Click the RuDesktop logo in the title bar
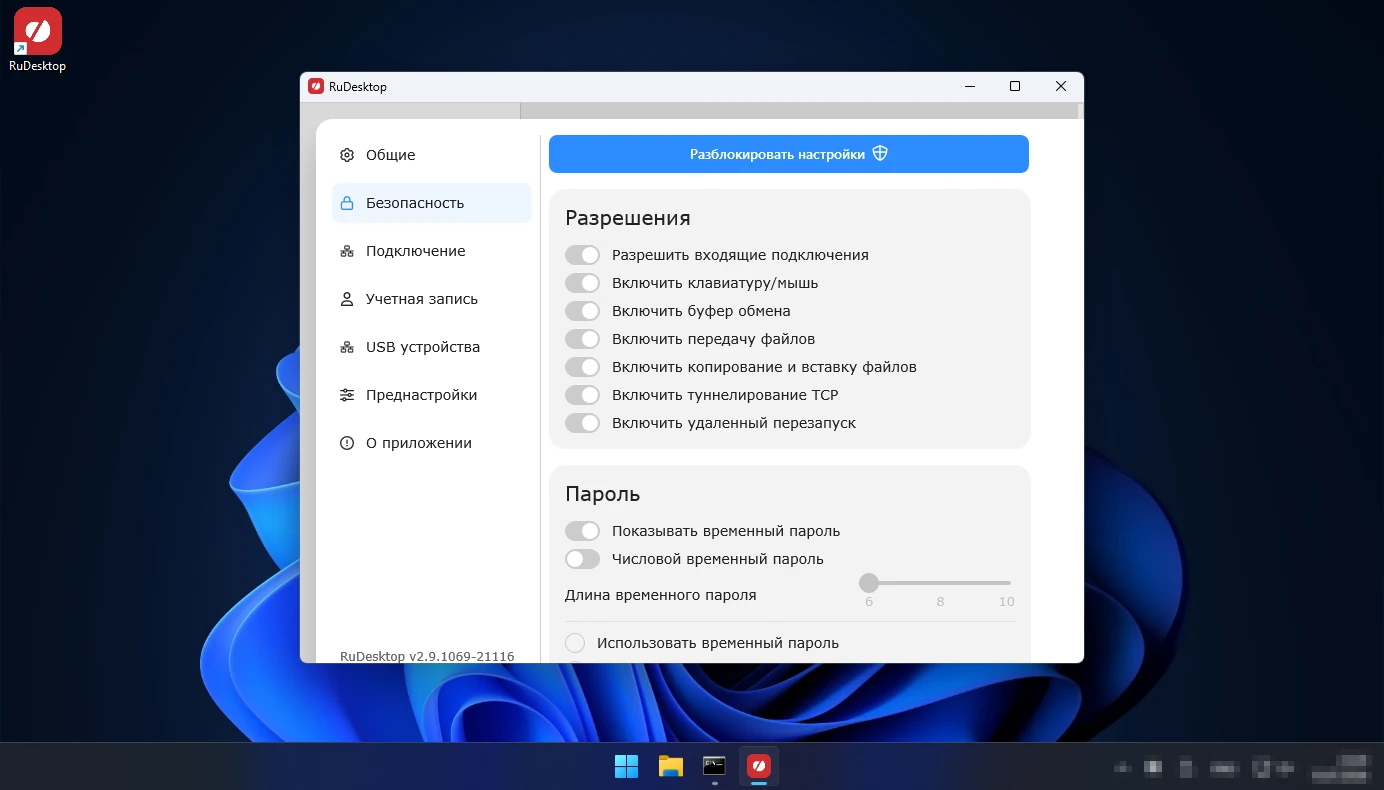 pos(316,87)
